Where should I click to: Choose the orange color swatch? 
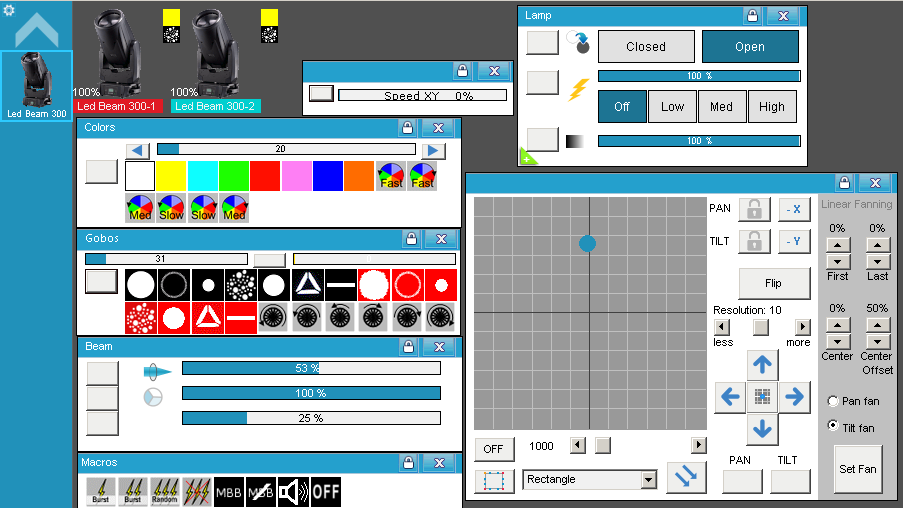tap(359, 176)
